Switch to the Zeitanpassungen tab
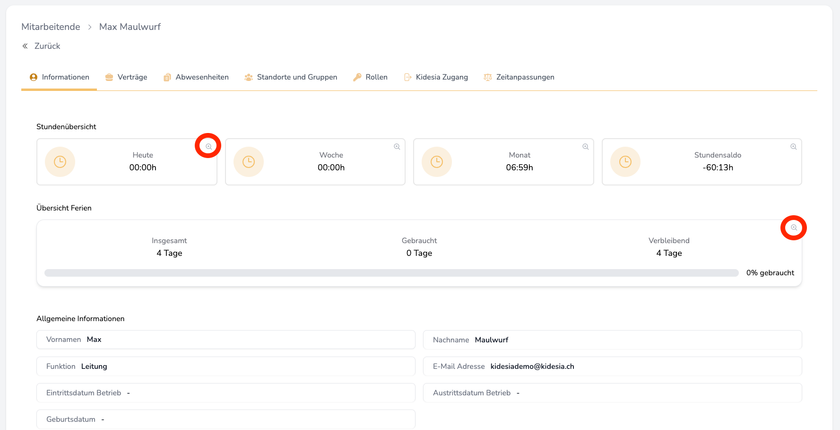This screenshot has height=430, width=840. [519, 77]
